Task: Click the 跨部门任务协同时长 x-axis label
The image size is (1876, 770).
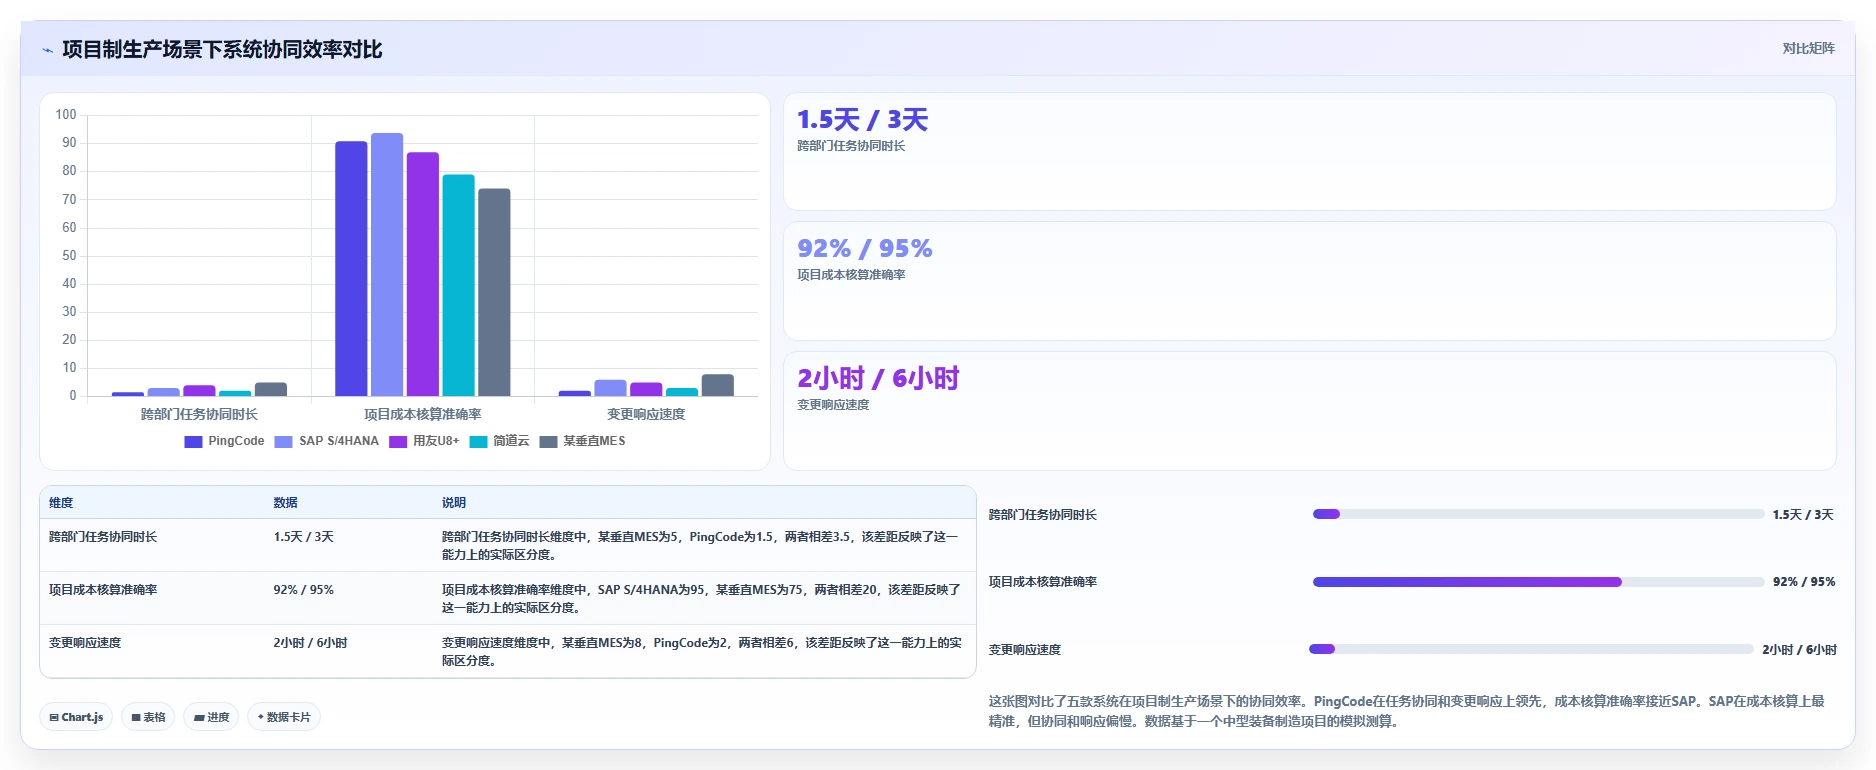Action: pos(199,414)
